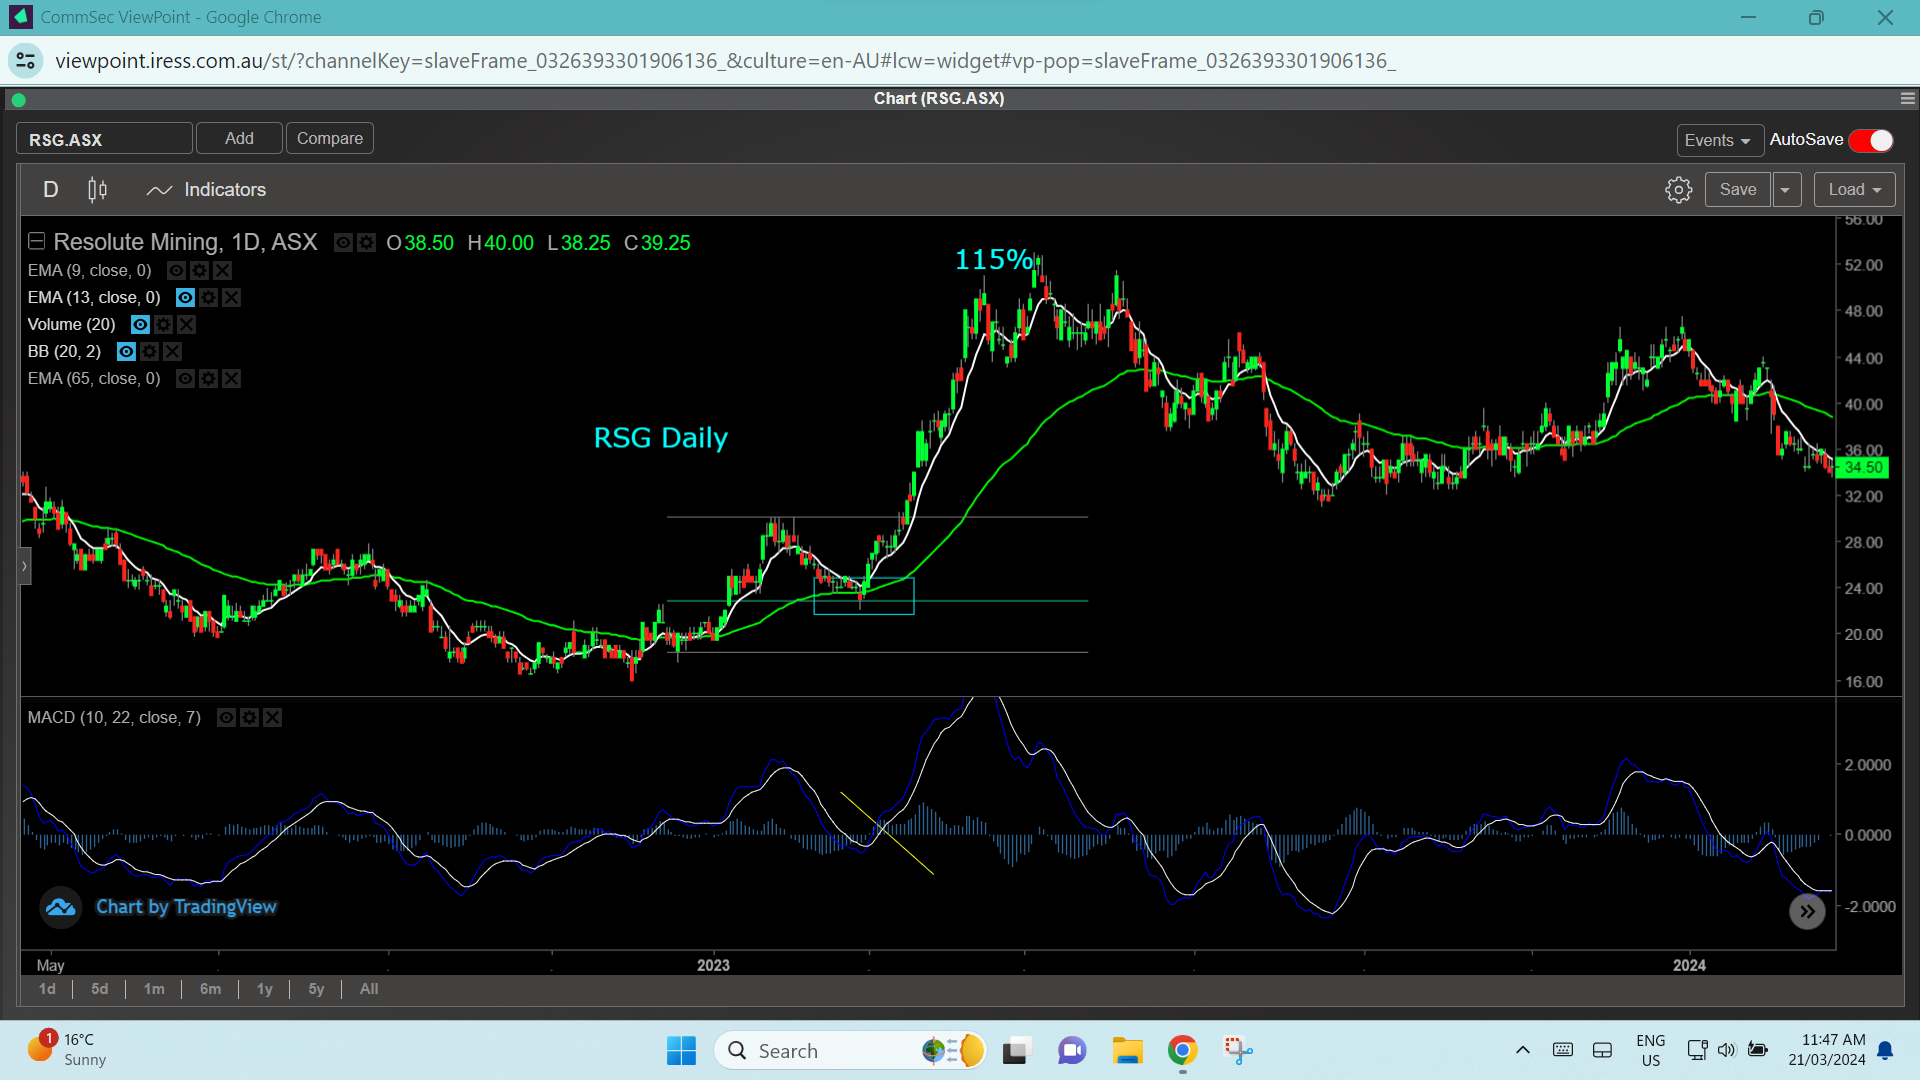The width and height of the screenshot is (1920, 1080).
Task: Select the 5y time range
Action: pyautogui.click(x=316, y=989)
